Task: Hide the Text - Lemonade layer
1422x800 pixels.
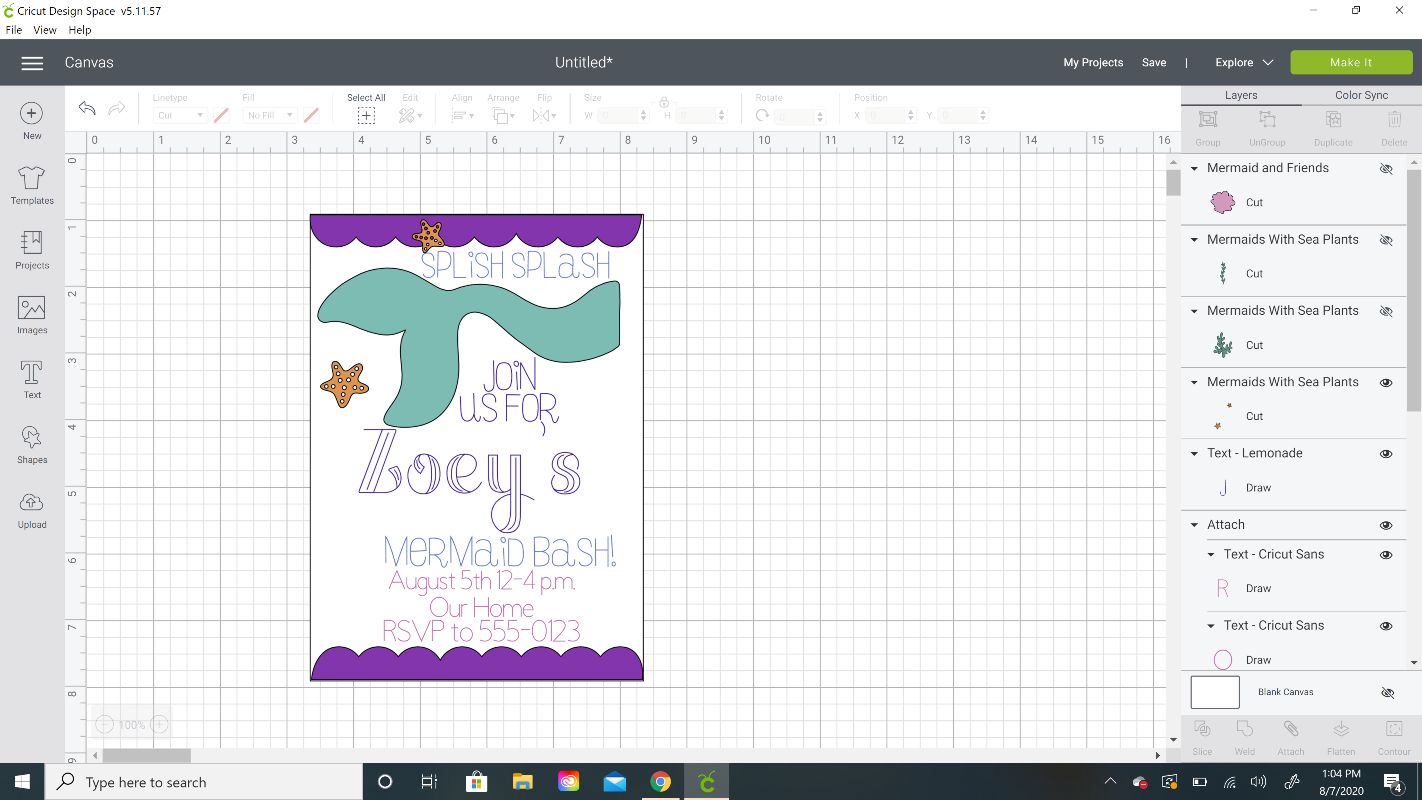Action: pyautogui.click(x=1386, y=453)
